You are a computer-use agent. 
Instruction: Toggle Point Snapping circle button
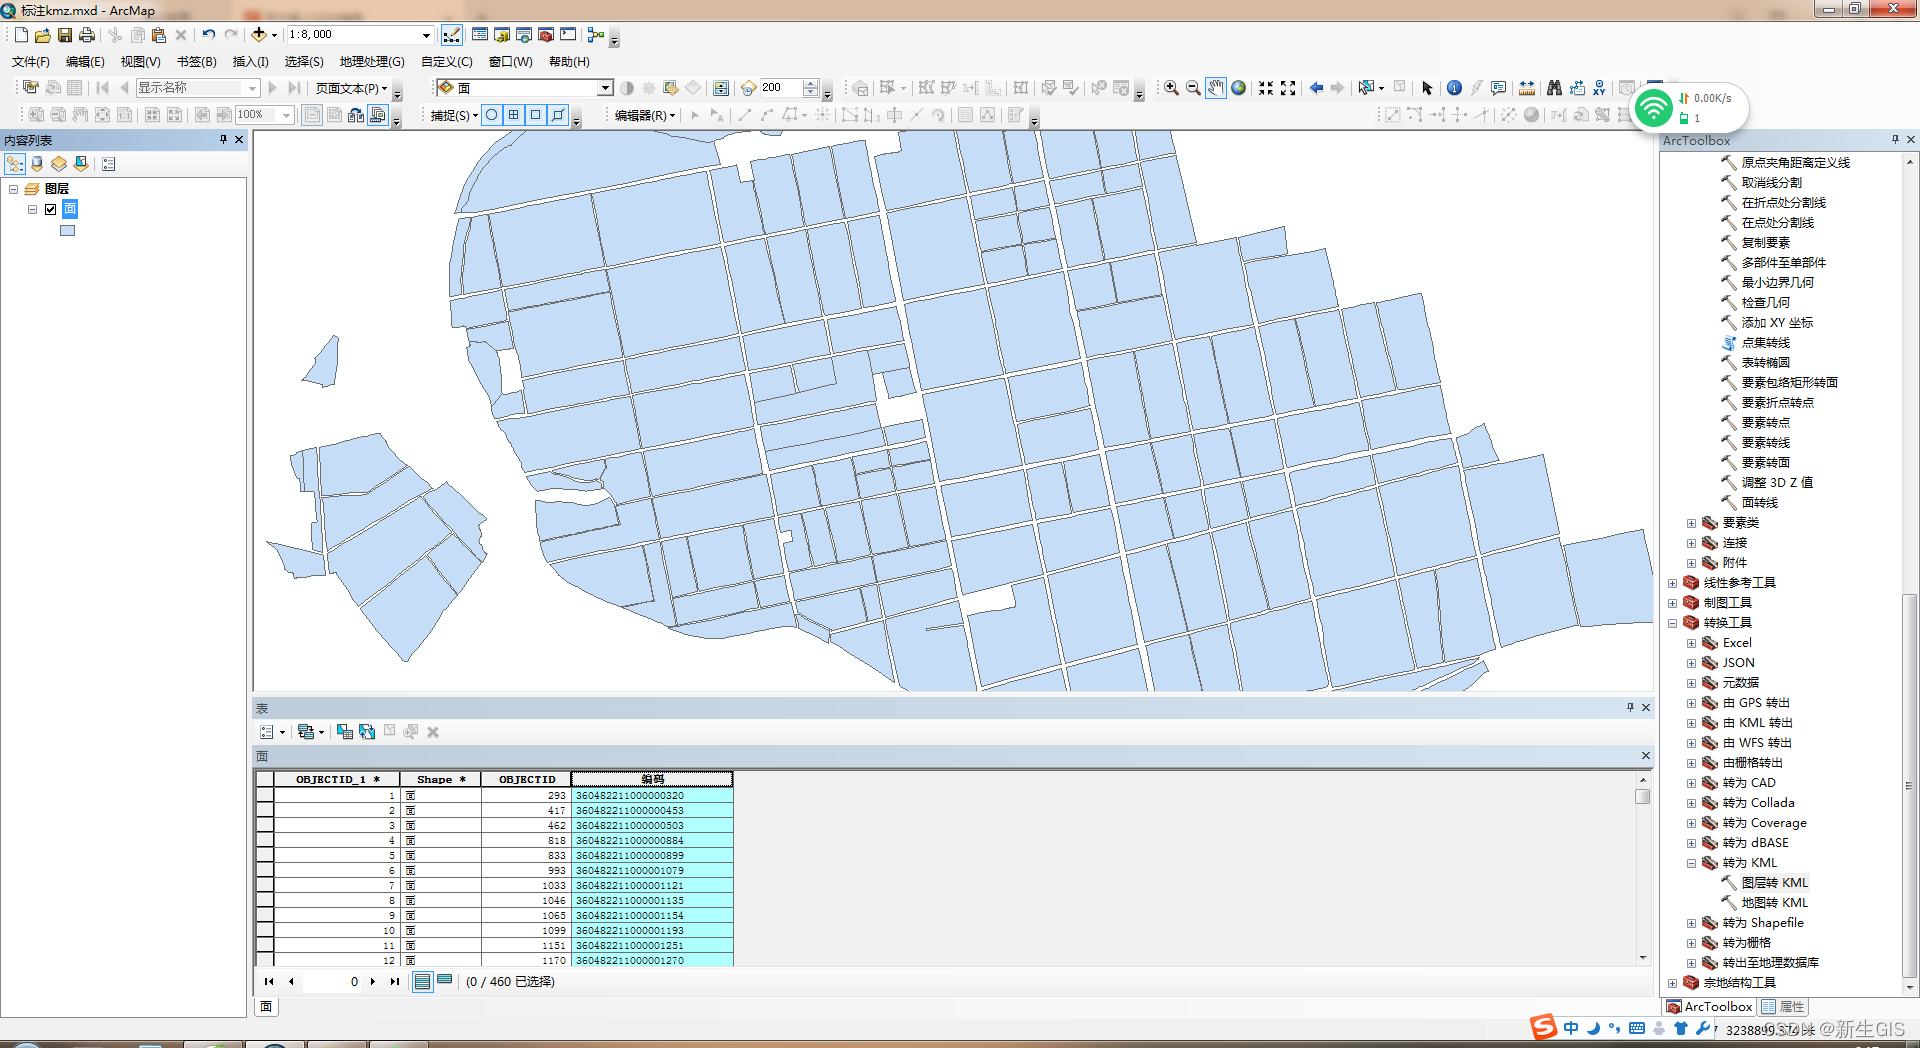click(x=492, y=115)
